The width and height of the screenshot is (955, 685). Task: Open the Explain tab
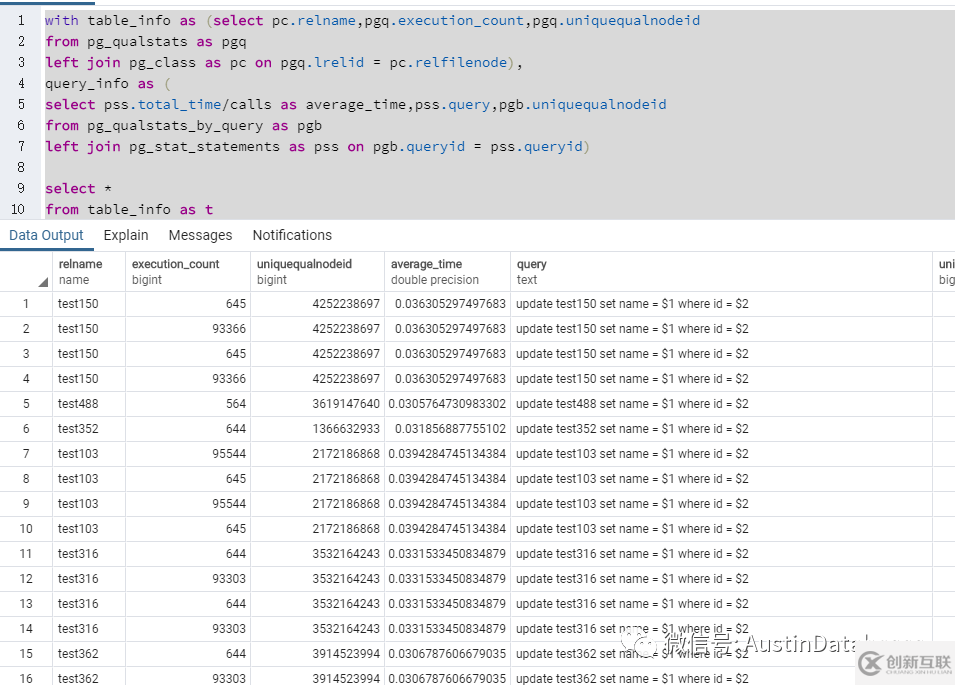point(125,235)
